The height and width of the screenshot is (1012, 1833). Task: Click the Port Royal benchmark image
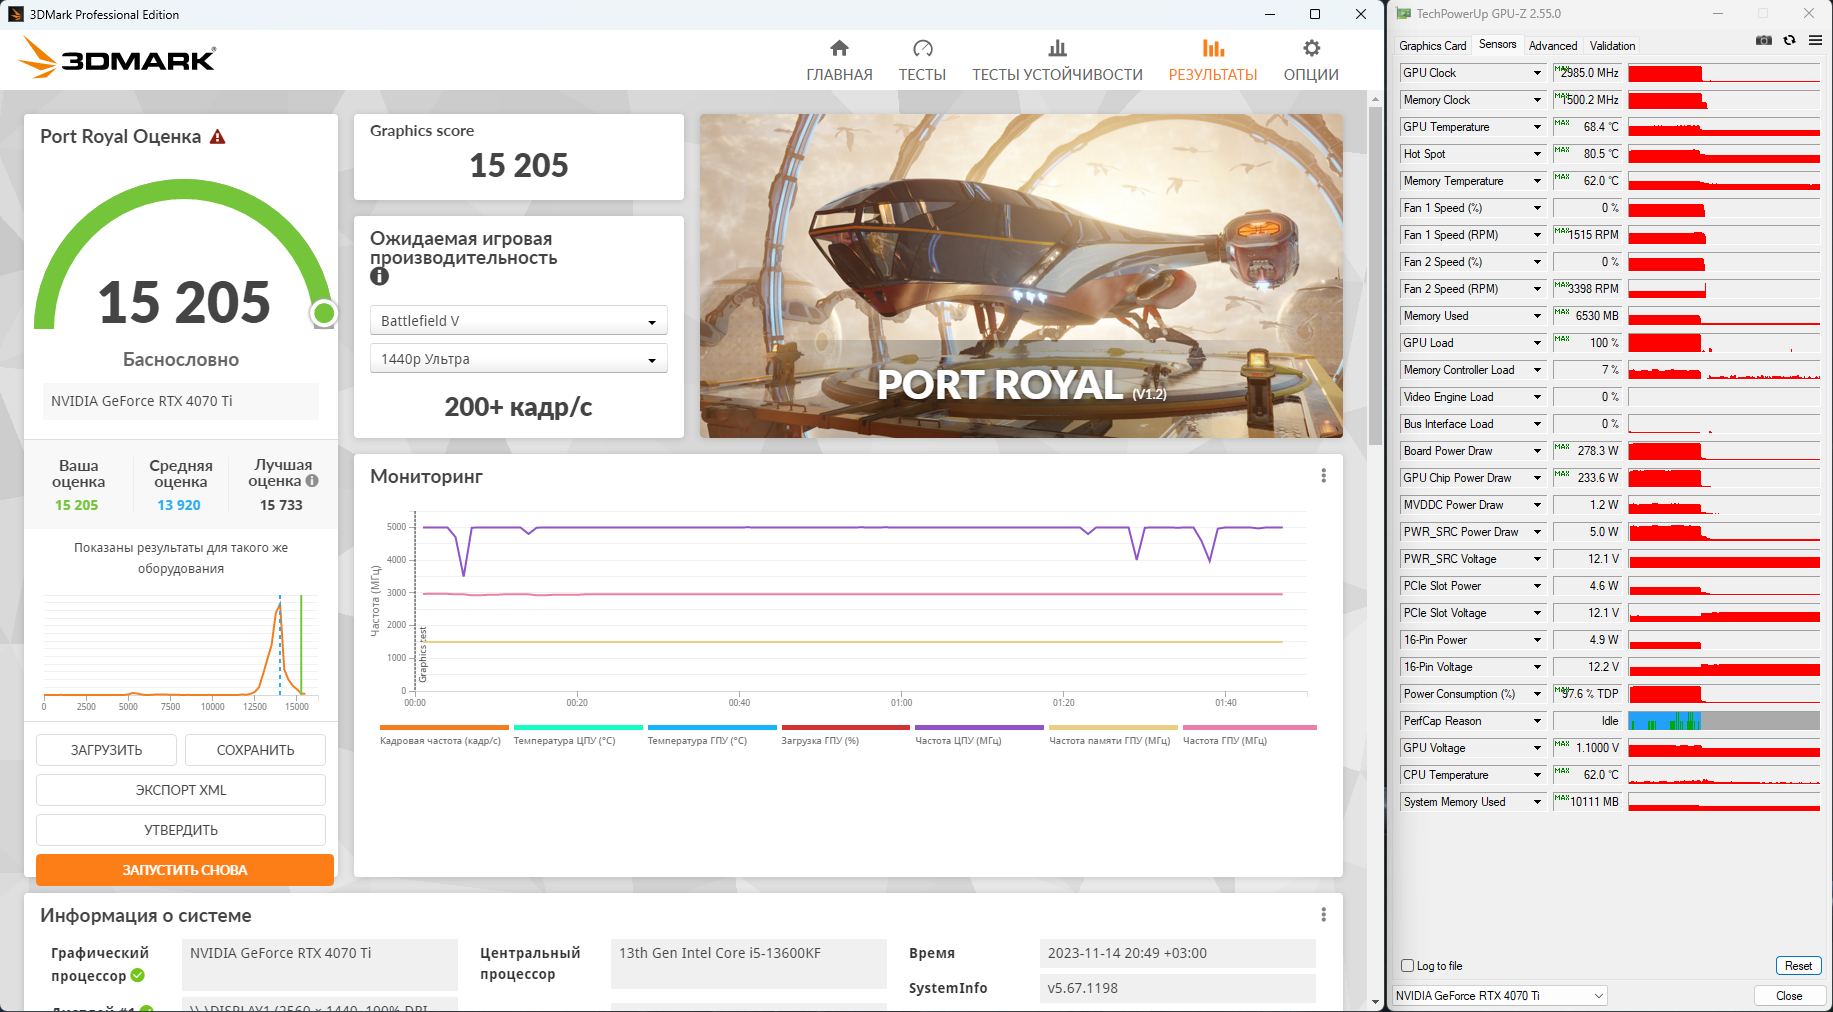(x=1021, y=276)
